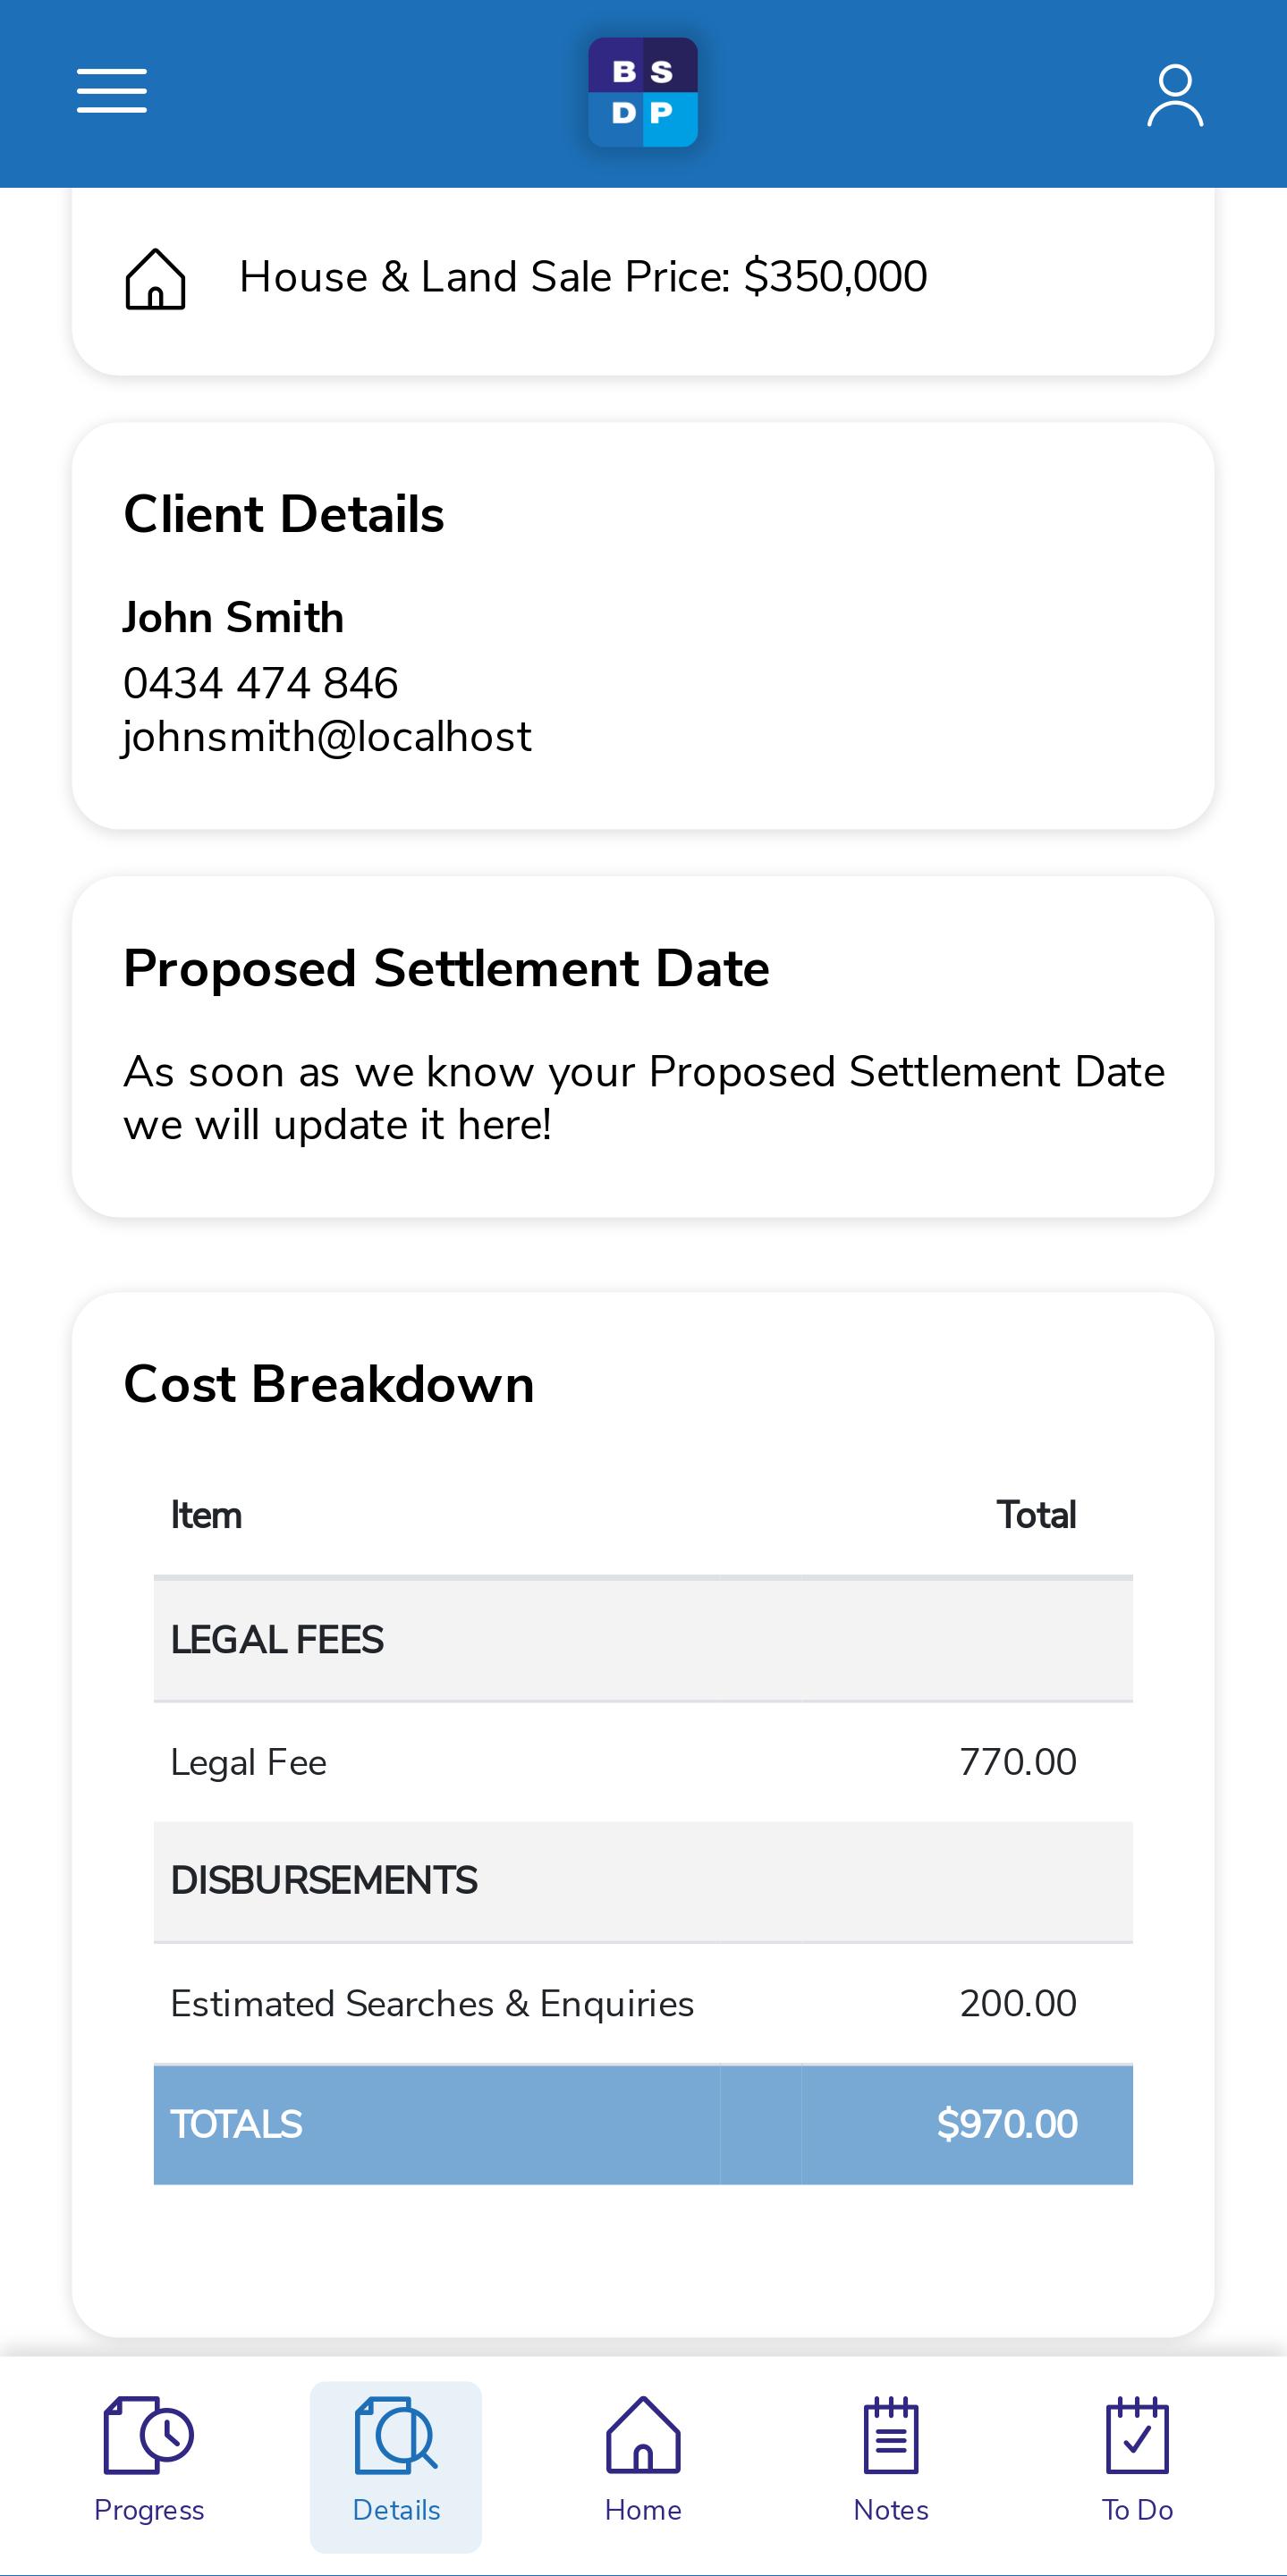Tap the house icon beside Sale Price
The height and width of the screenshot is (2576, 1287).
coord(155,279)
